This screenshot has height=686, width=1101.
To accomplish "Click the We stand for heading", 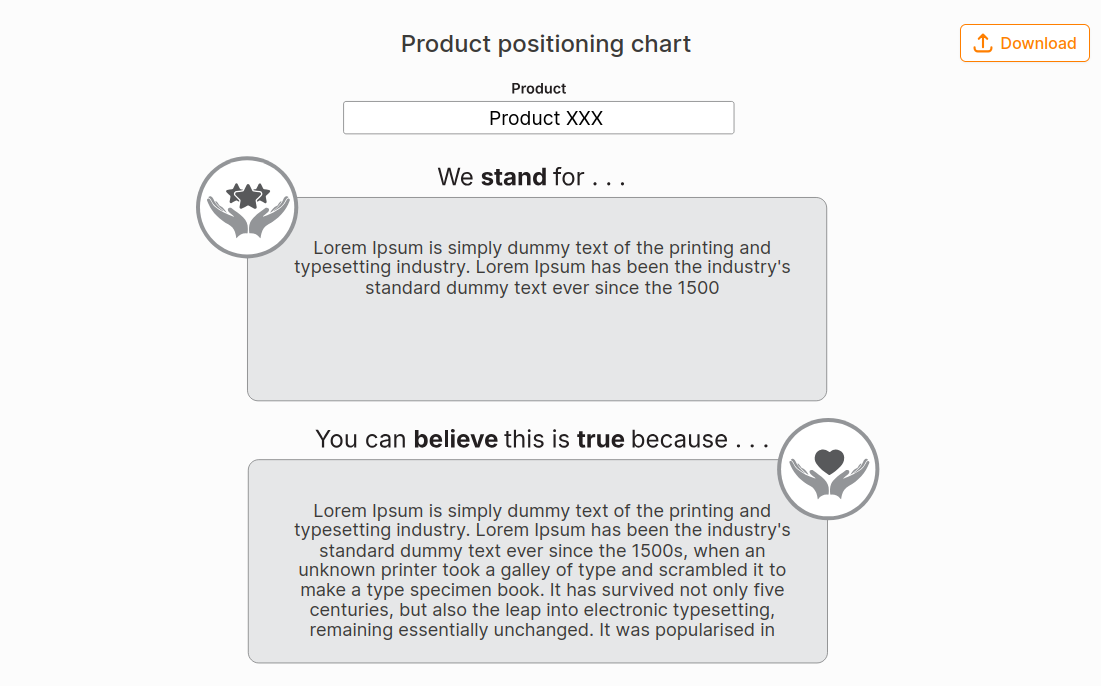I will click(x=530, y=177).
